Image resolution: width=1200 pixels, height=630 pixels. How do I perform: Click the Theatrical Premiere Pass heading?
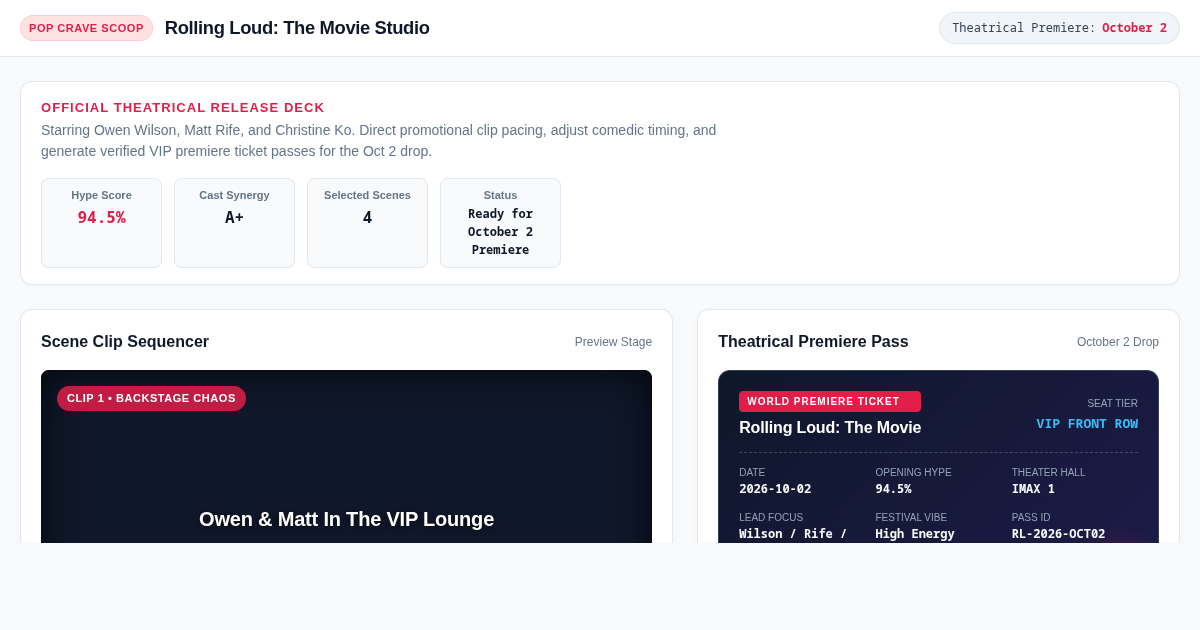pos(813,342)
